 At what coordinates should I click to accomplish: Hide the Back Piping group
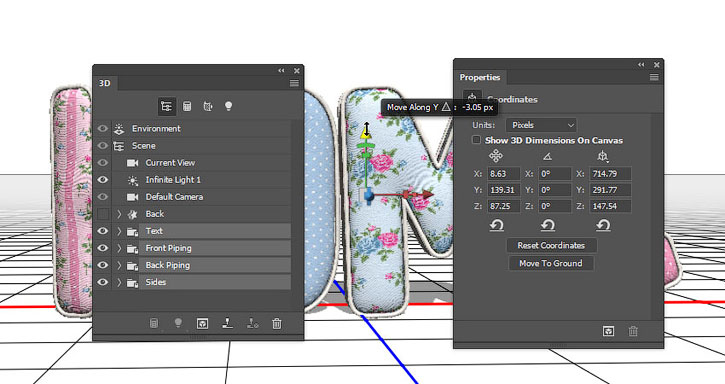tap(103, 265)
